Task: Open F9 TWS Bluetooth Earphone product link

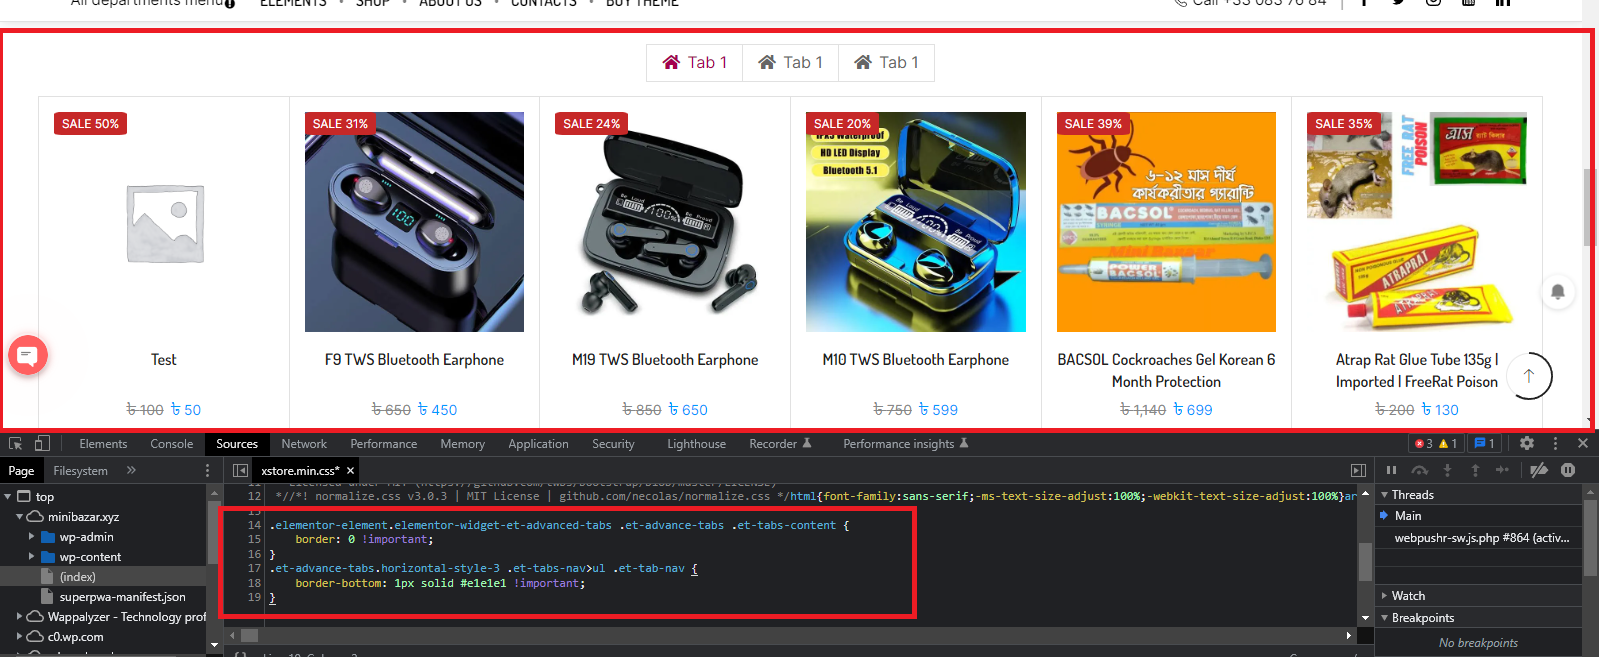Action: click(414, 360)
